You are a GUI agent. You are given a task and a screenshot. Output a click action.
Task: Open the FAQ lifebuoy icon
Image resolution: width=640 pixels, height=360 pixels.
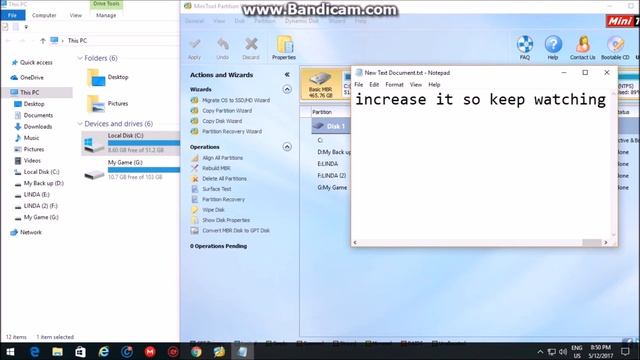pyautogui.click(x=525, y=48)
